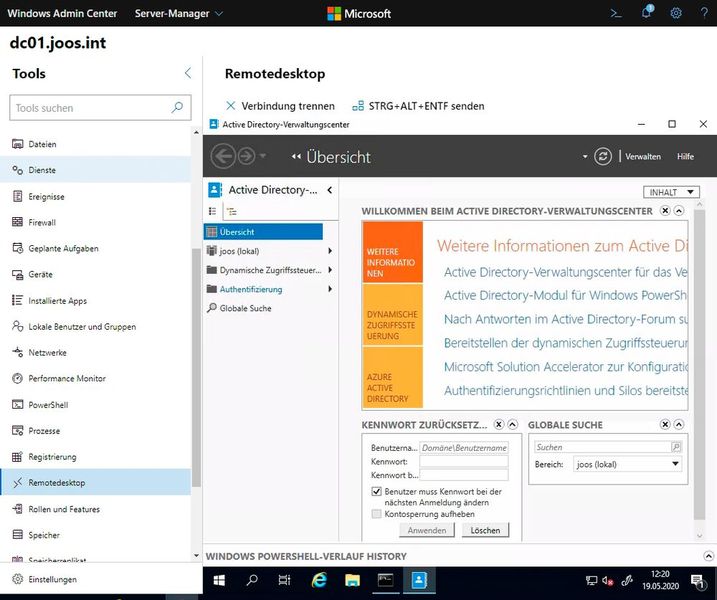Click the Kennwort input field
Viewport: 717px width, 600px height.
point(464,461)
